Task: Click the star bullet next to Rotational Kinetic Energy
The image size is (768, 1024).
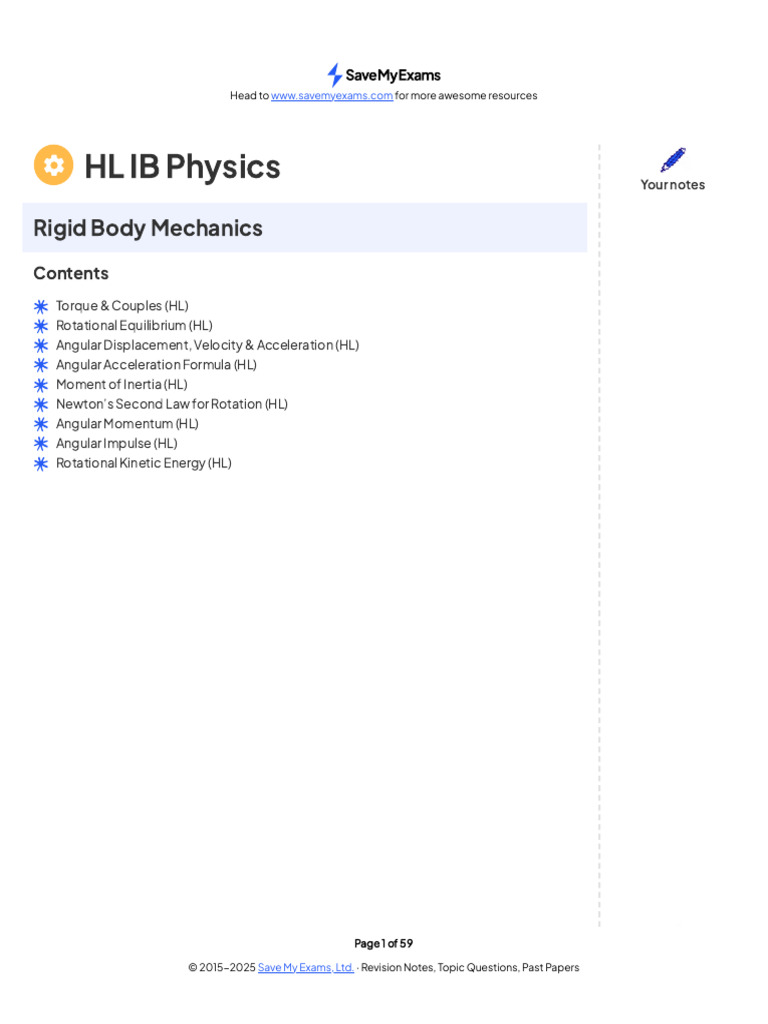Action: 41,464
